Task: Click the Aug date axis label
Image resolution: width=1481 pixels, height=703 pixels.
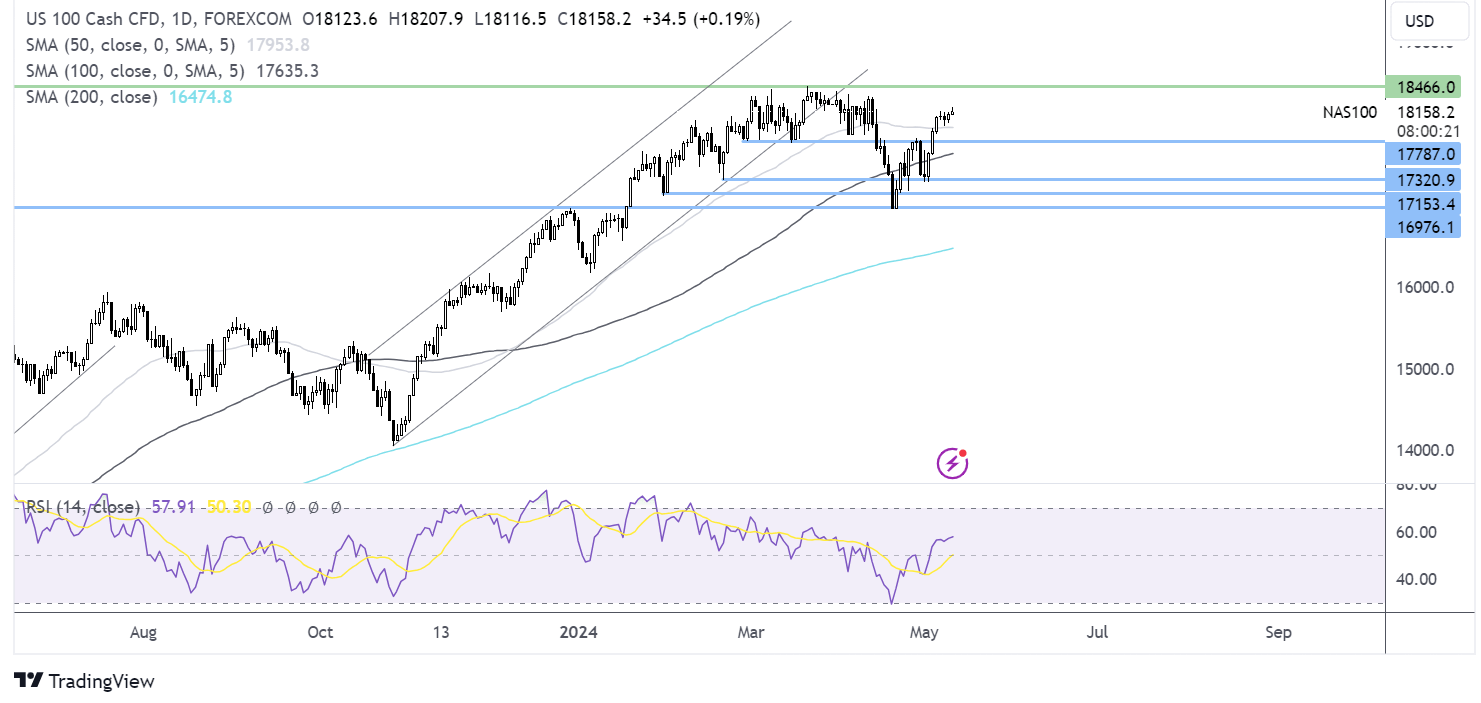Action: pyautogui.click(x=144, y=632)
